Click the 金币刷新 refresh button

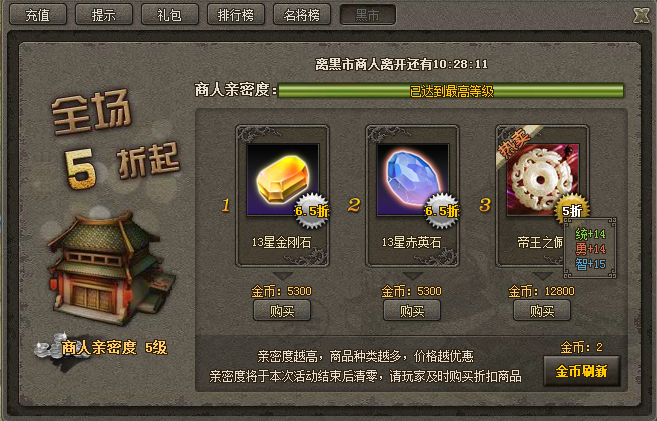[582, 371]
